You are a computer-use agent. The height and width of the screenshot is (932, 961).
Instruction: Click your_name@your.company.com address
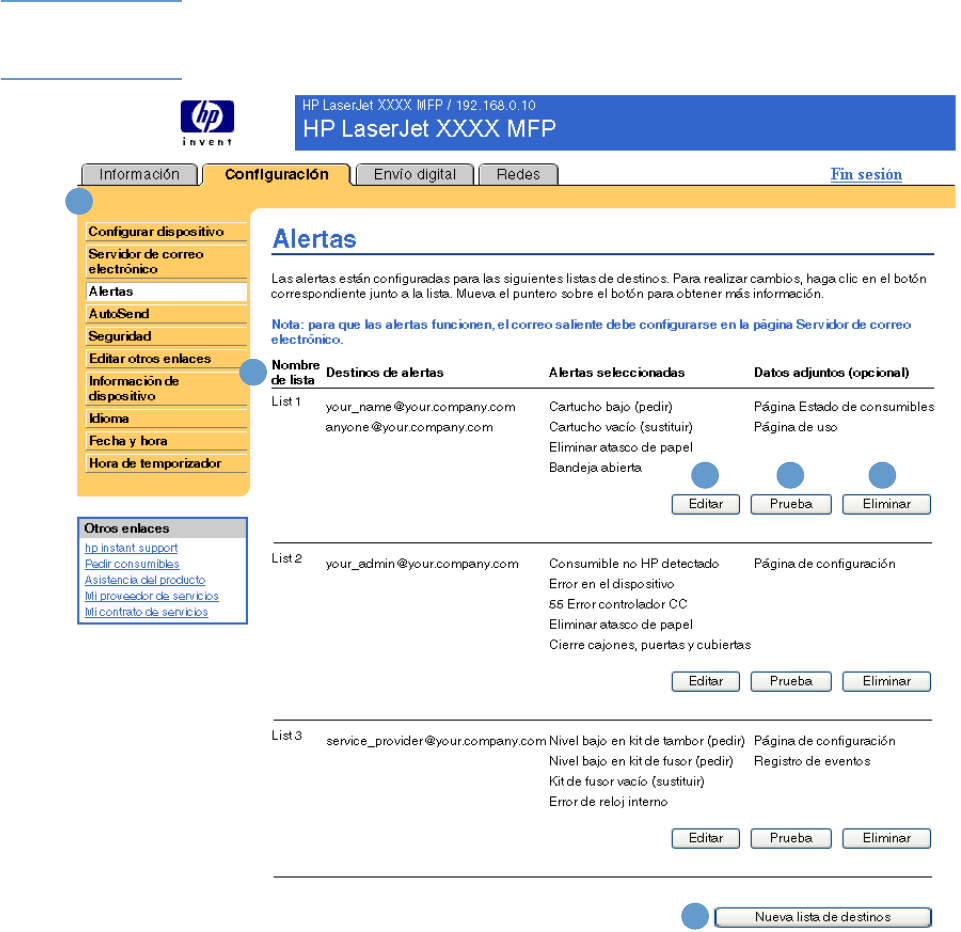pyautogui.click(x=420, y=407)
